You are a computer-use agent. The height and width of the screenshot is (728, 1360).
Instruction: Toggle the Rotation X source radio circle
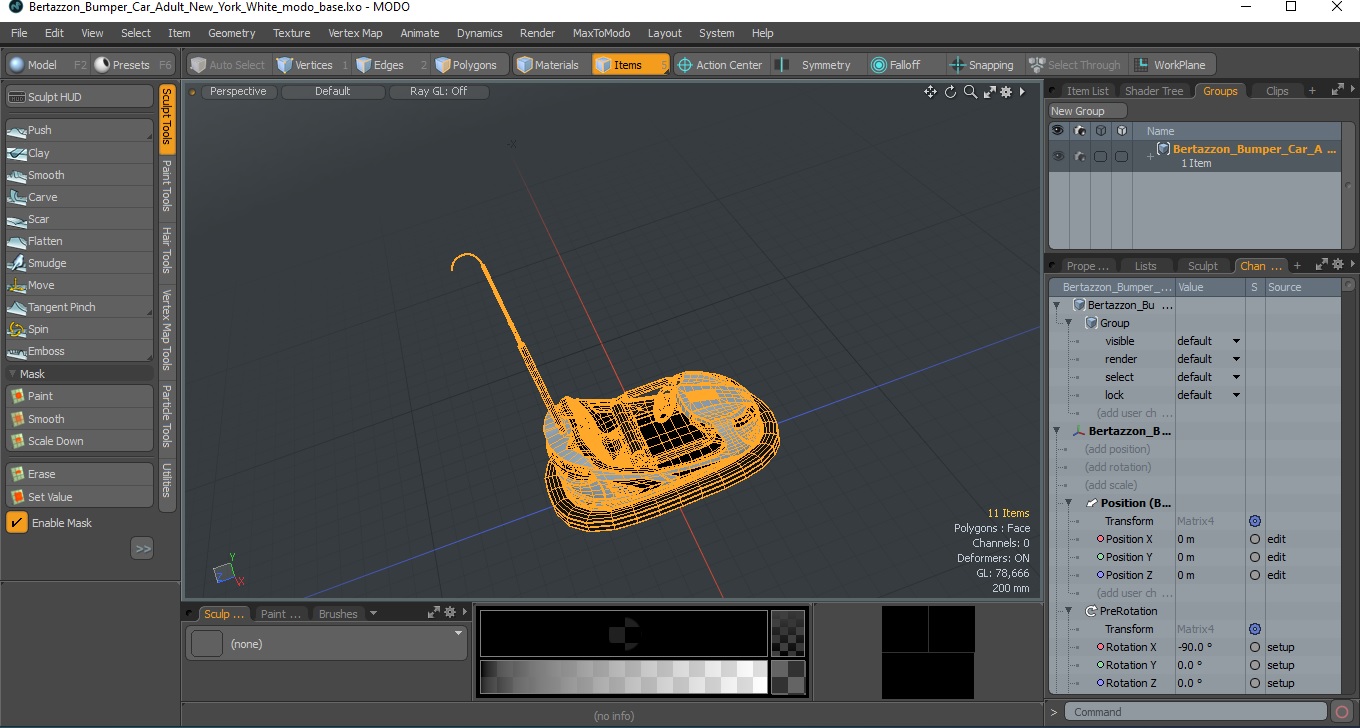pyautogui.click(x=1255, y=647)
